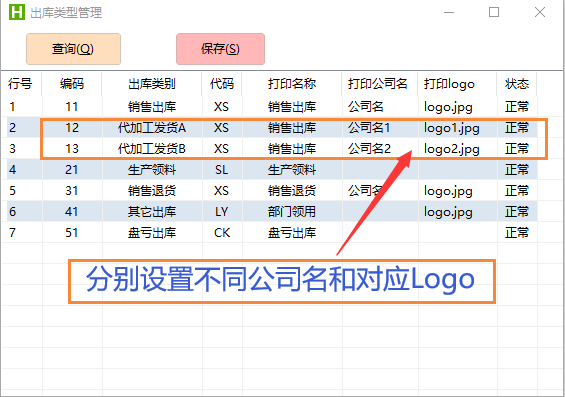Click the 查询(Q) query button
Viewport: 565px width, 397px height.
tap(73, 49)
